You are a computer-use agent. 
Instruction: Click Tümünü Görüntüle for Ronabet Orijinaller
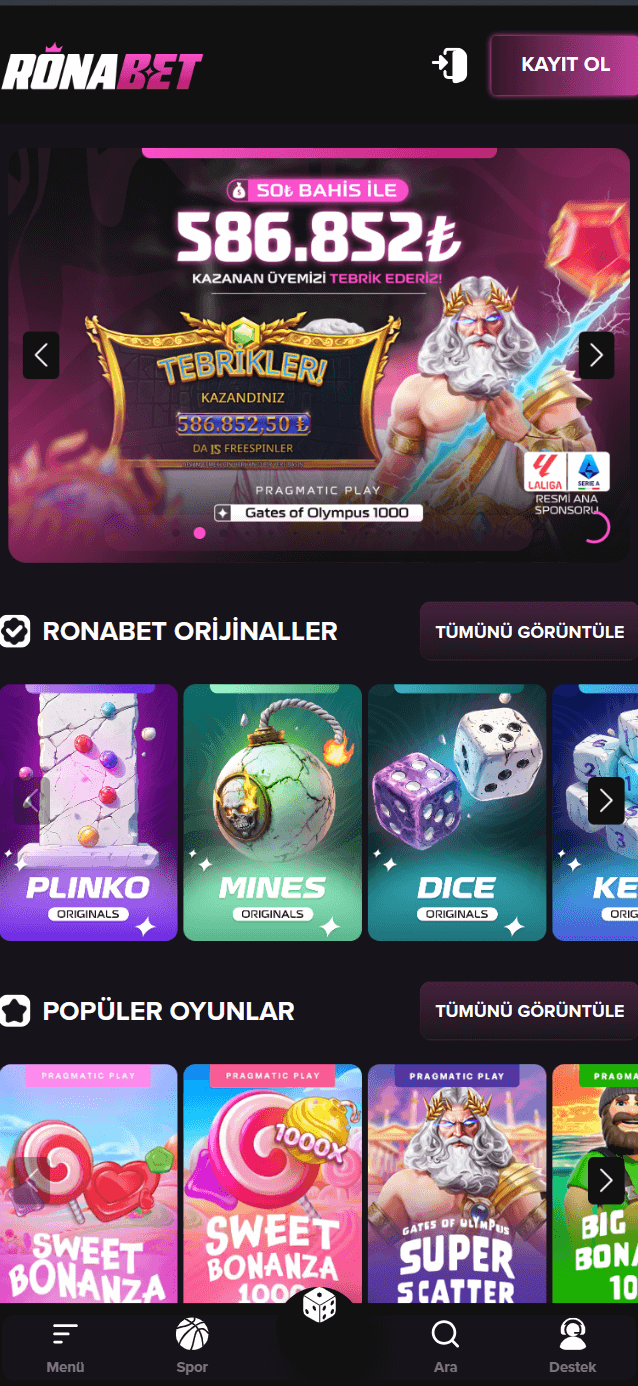click(529, 631)
